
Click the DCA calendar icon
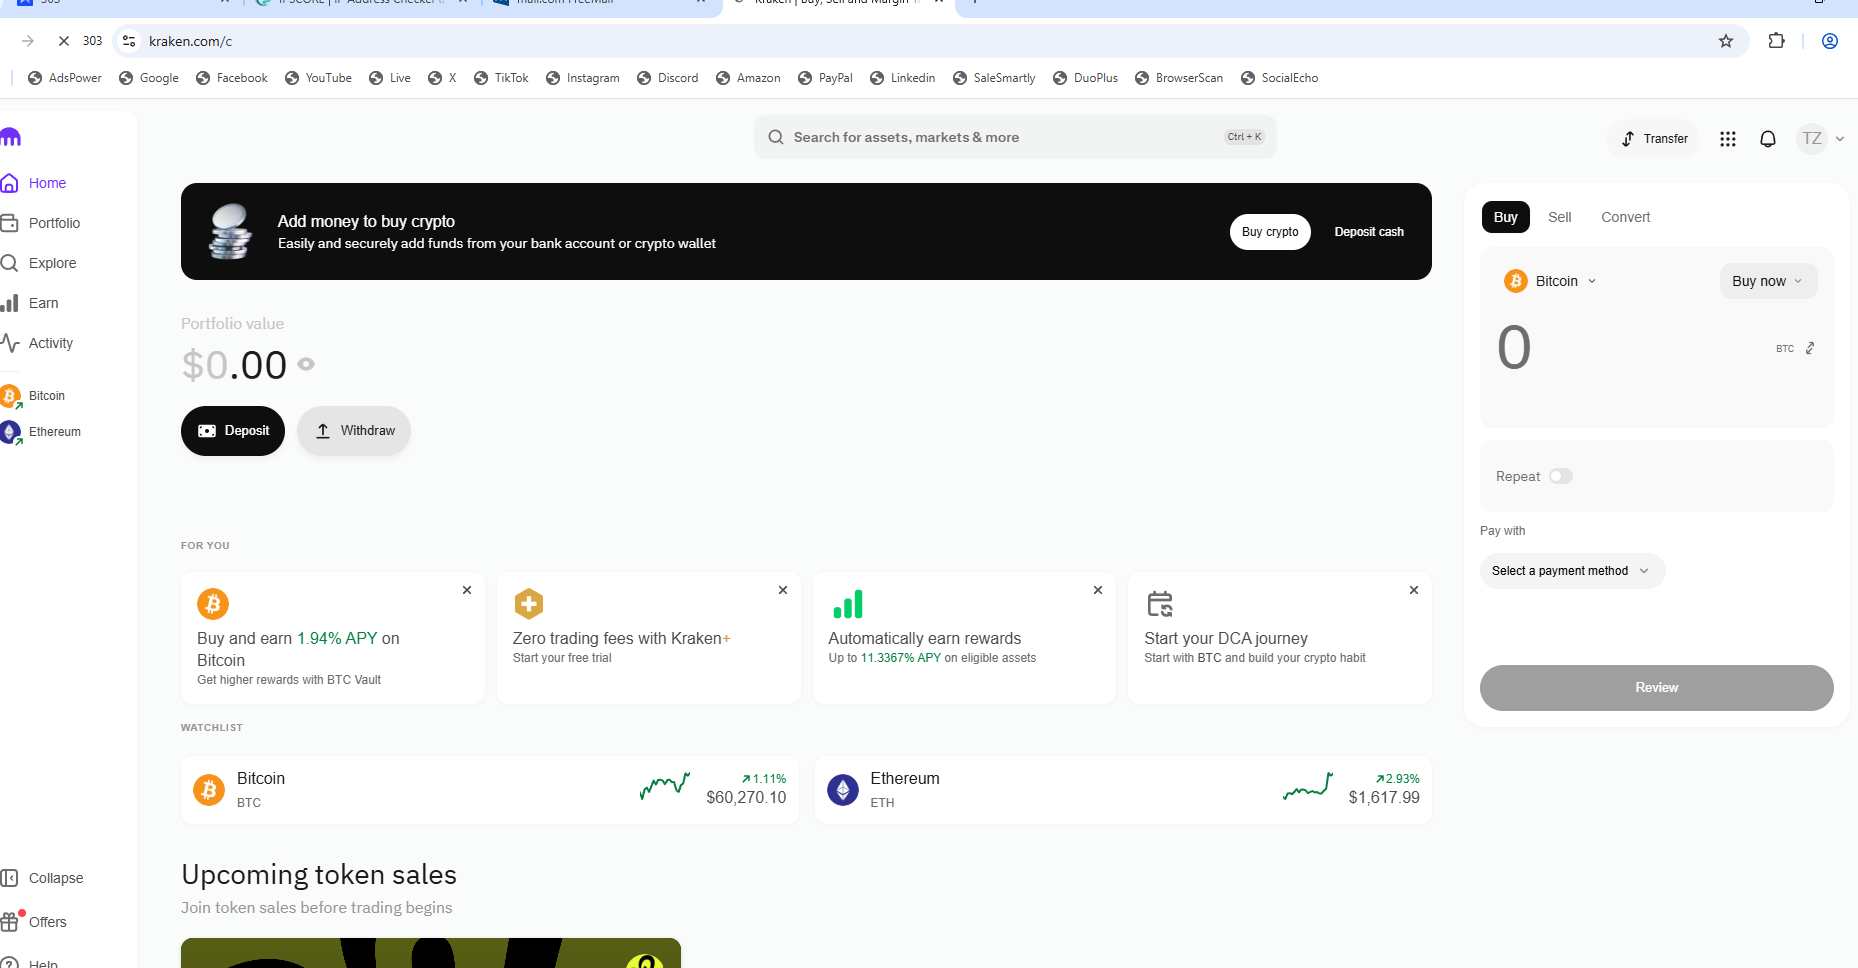1160,604
